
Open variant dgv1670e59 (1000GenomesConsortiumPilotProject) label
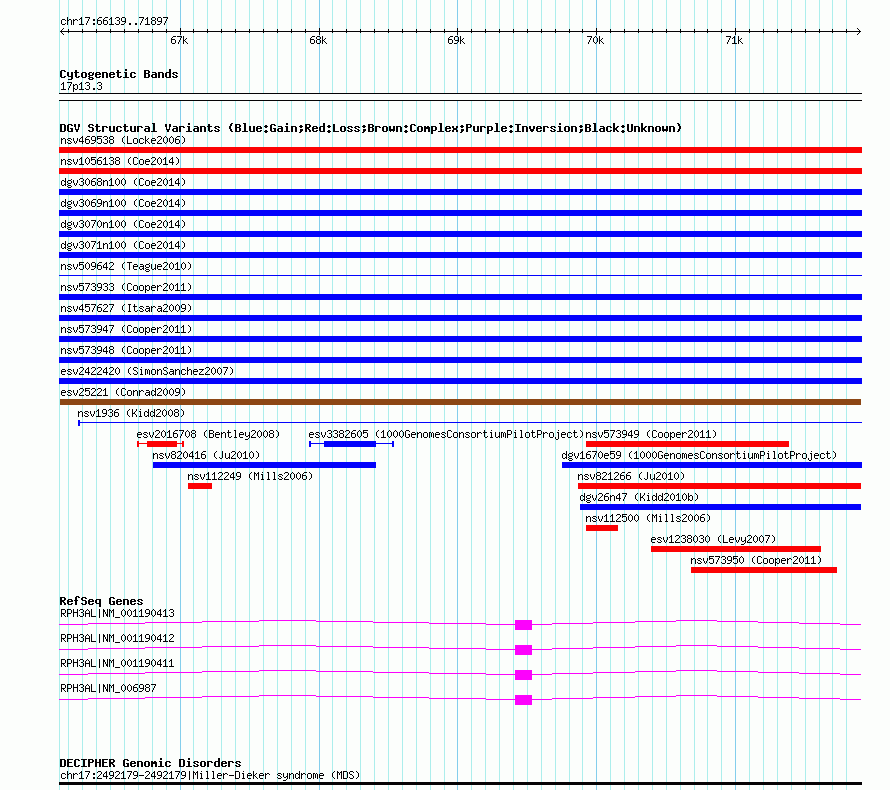pyautogui.click(x=699, y=455)
